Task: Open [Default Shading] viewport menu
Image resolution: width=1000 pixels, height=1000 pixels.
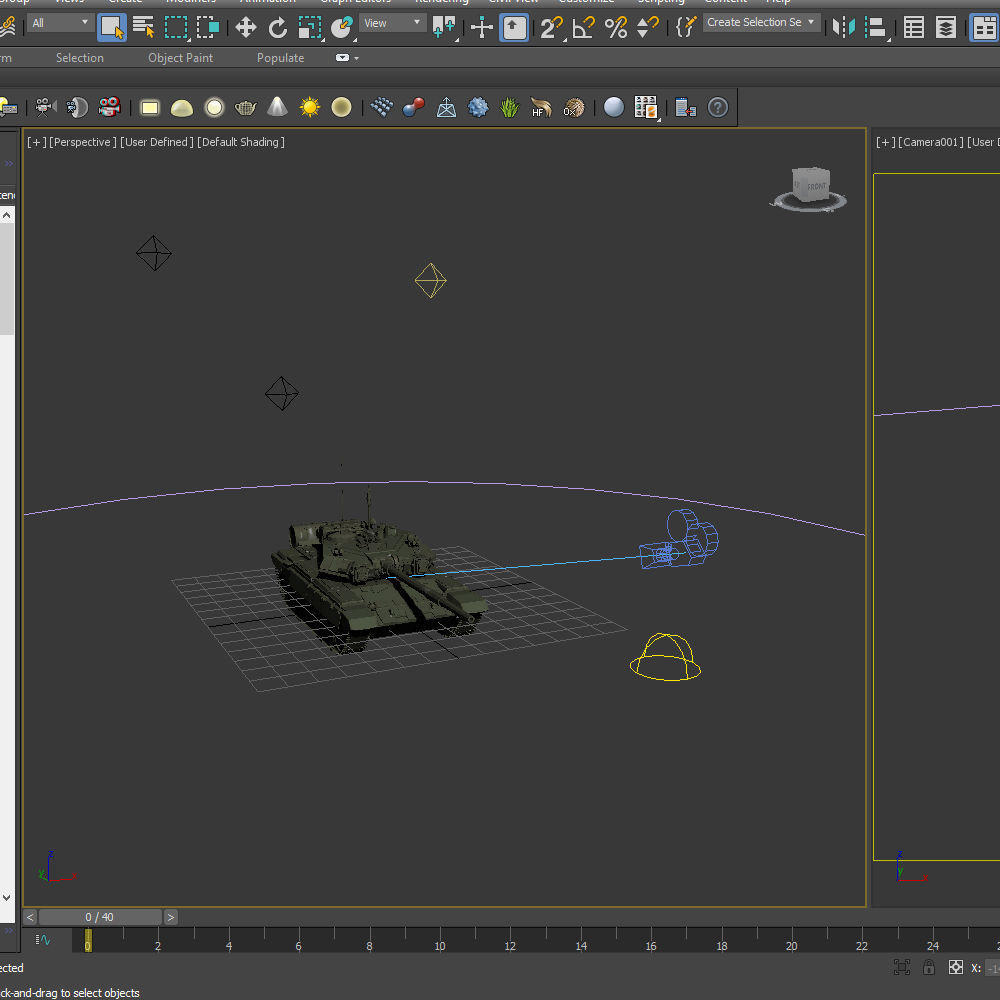Action: [x=241, y=142]
